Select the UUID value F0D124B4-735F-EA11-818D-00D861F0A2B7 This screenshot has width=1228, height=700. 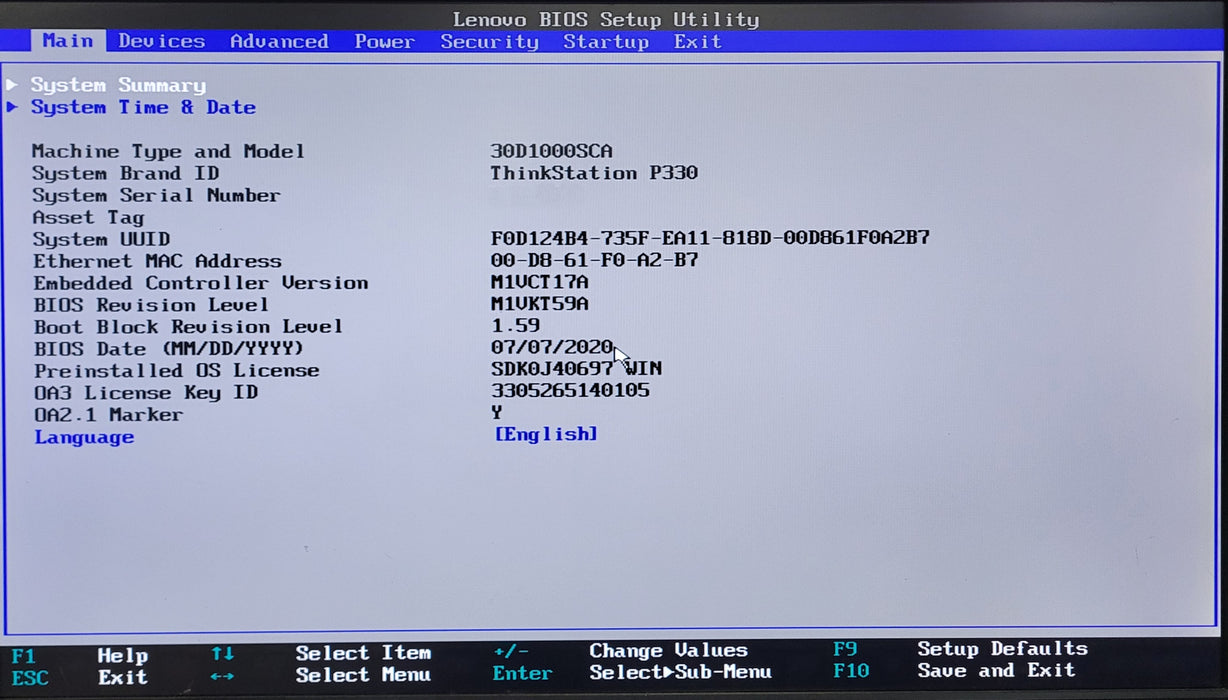(710, 238)
